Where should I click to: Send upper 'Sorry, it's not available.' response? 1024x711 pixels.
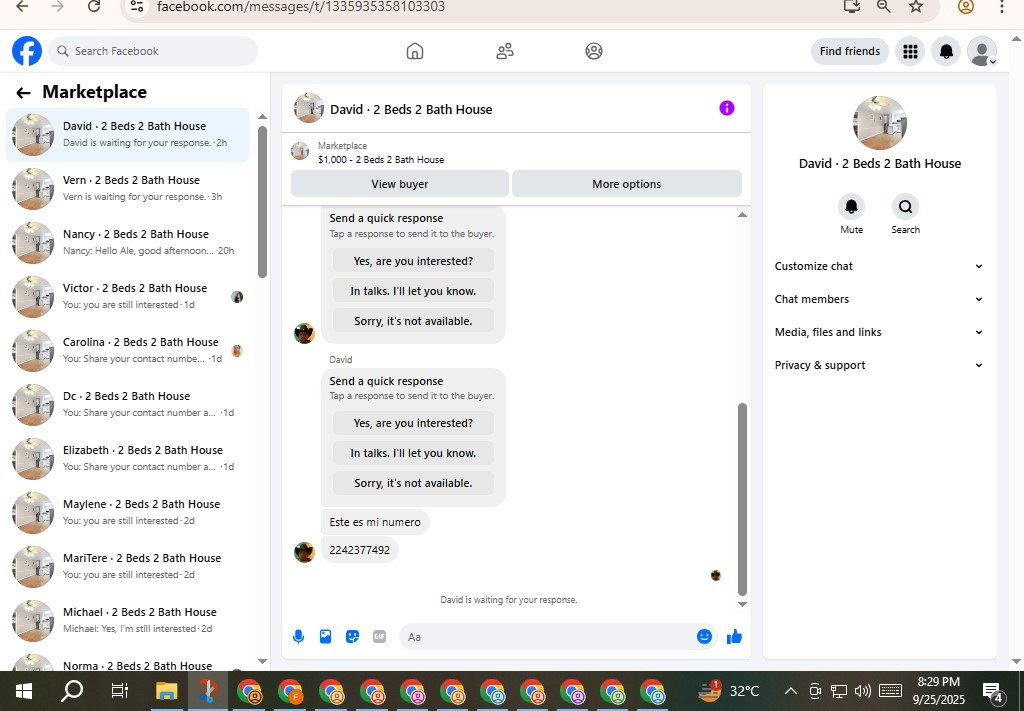point(413,321)
